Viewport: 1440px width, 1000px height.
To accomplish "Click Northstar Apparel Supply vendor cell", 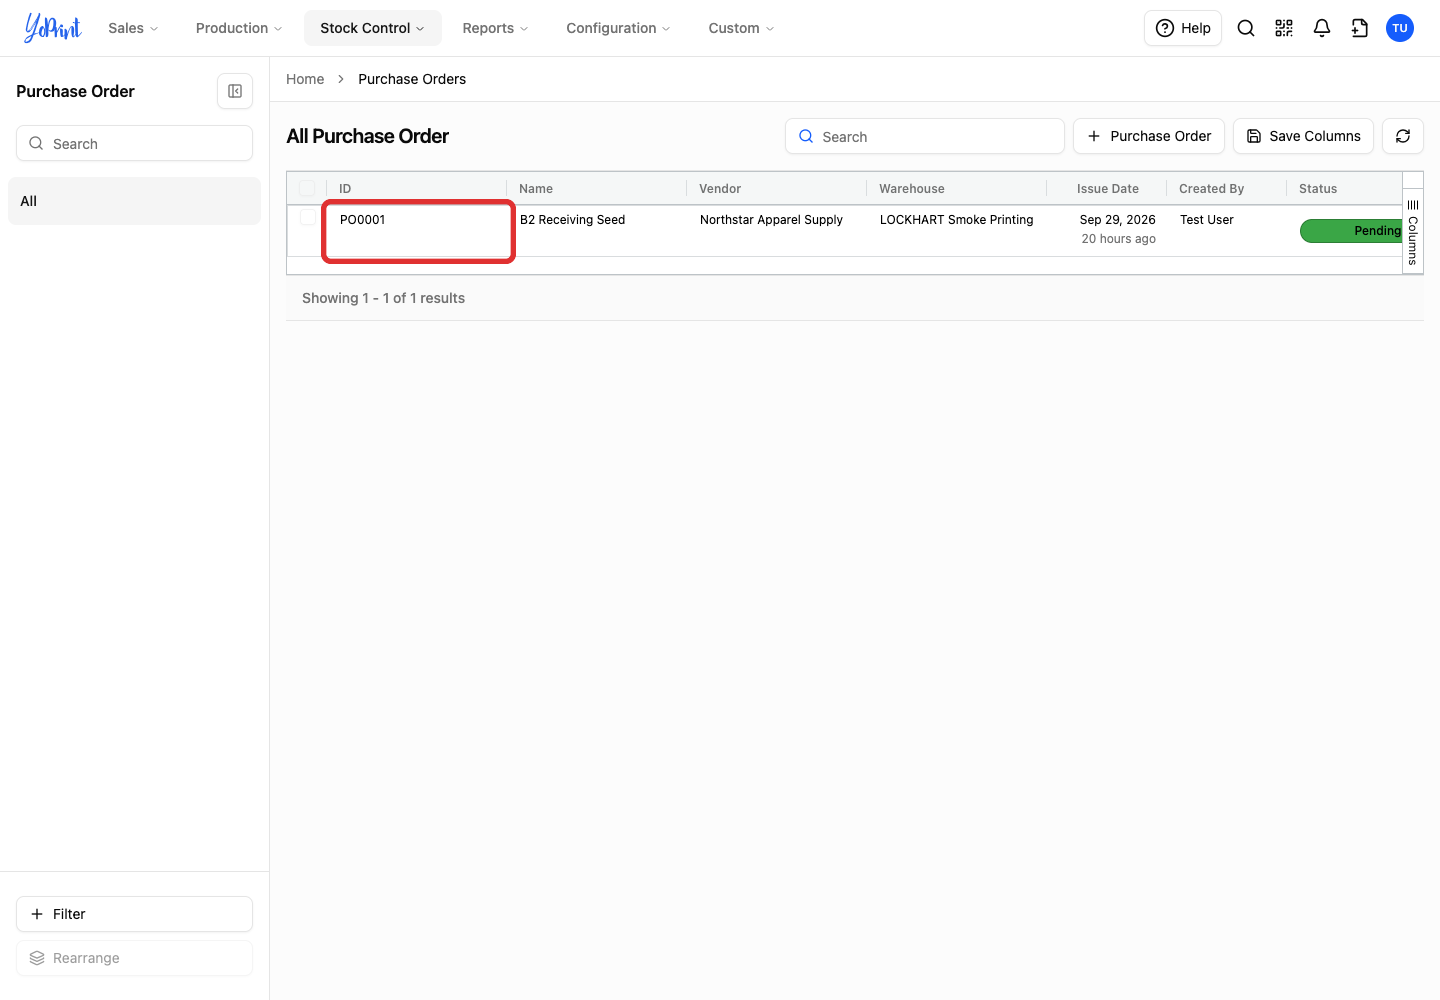I will (x=771, y=220).
